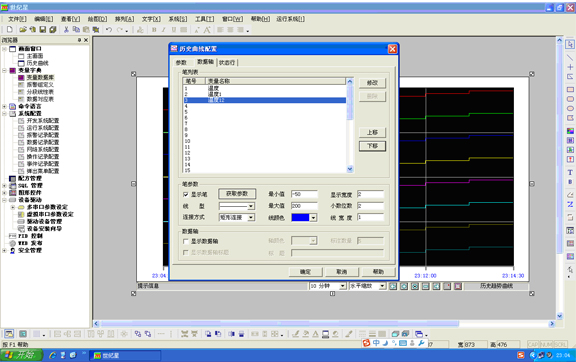This screenshot has height=362, width=576.
Task: Click the New file icon in toolbar
Action: [10, 29]
